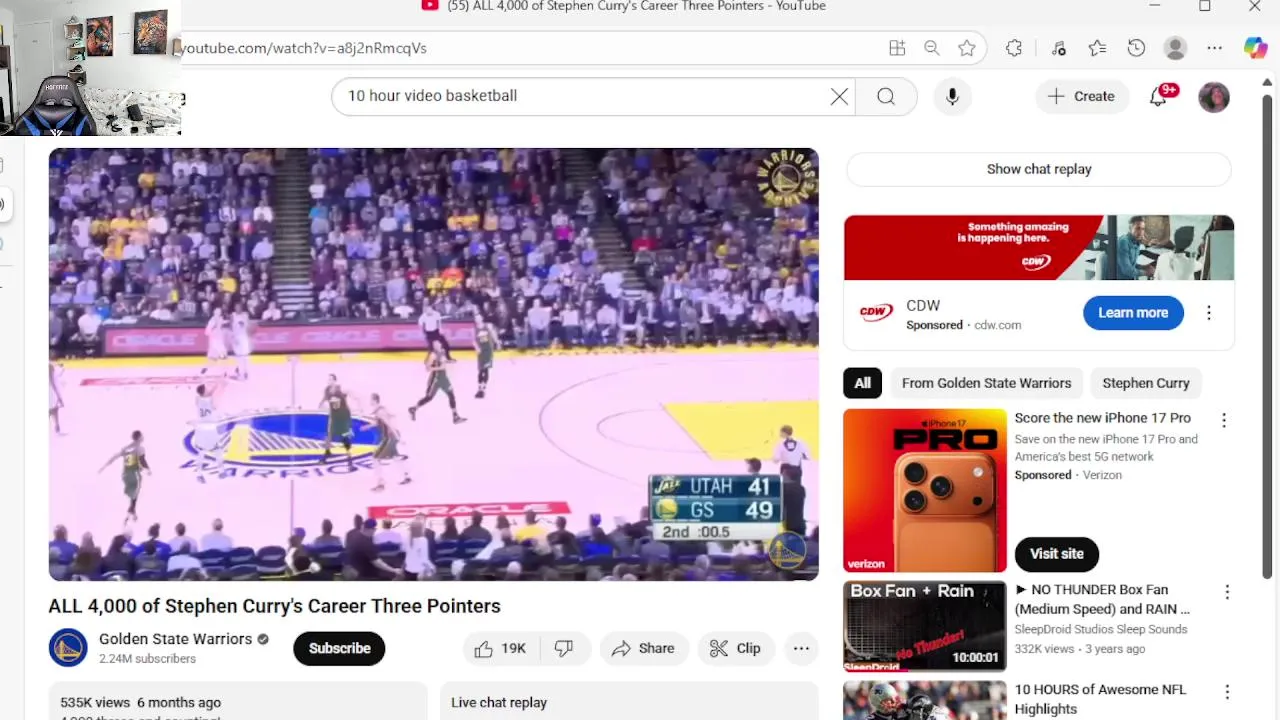Subscribe to Golden State Warriors

[339, 648]
